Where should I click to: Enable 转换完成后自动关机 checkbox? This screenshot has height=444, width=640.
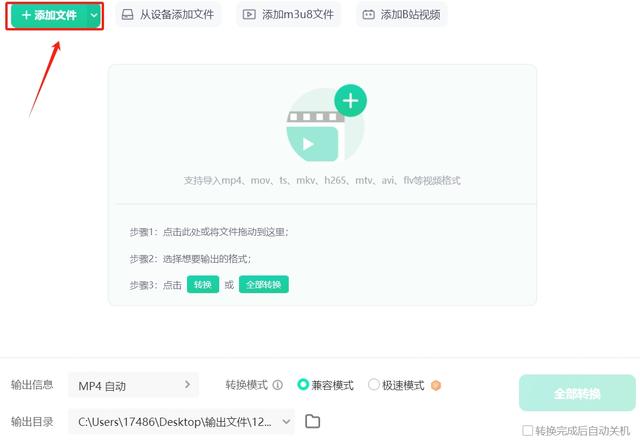click(528, 431)
